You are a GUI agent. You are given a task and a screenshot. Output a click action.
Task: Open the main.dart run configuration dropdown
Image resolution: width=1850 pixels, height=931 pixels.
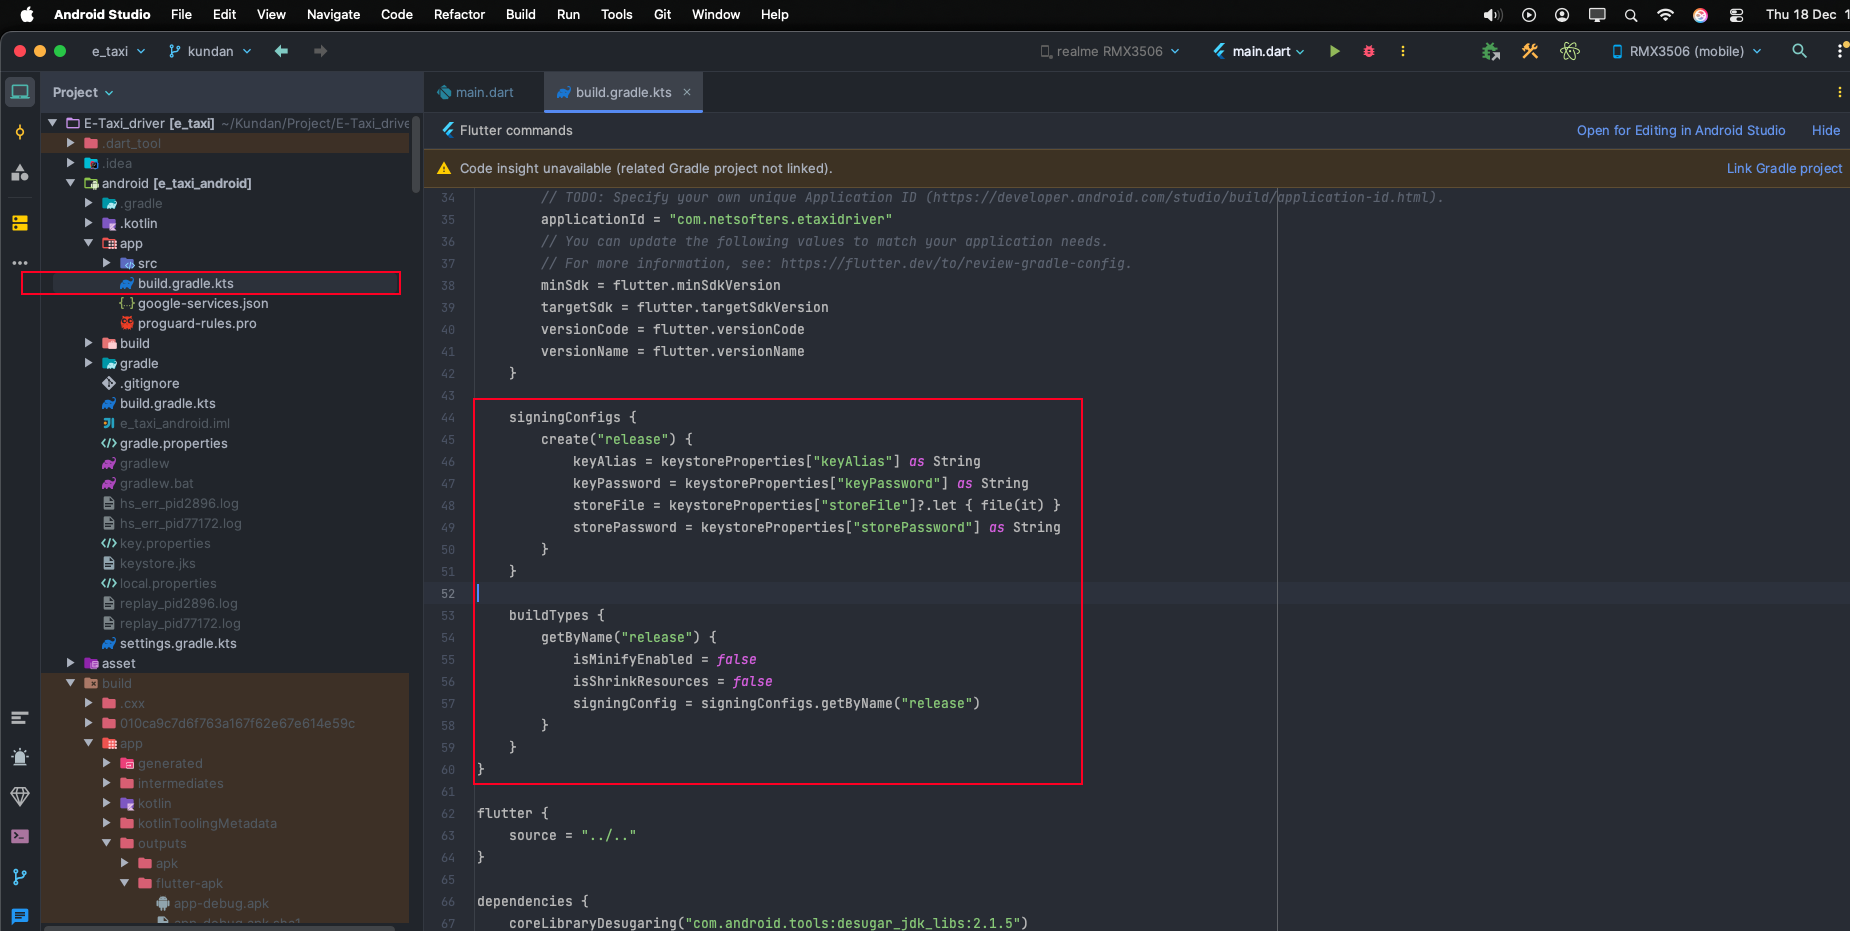pos(1259,51)
